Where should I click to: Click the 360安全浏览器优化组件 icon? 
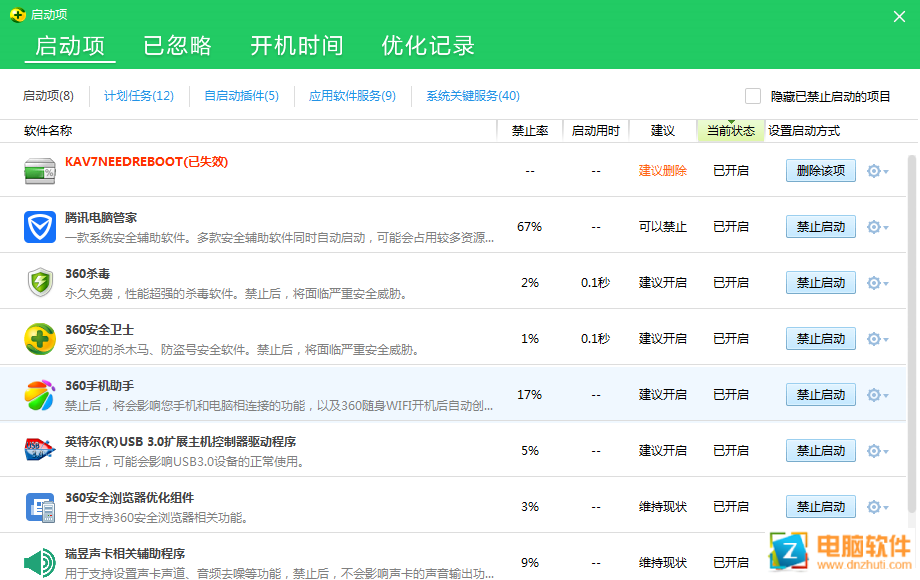click(40, 507)
